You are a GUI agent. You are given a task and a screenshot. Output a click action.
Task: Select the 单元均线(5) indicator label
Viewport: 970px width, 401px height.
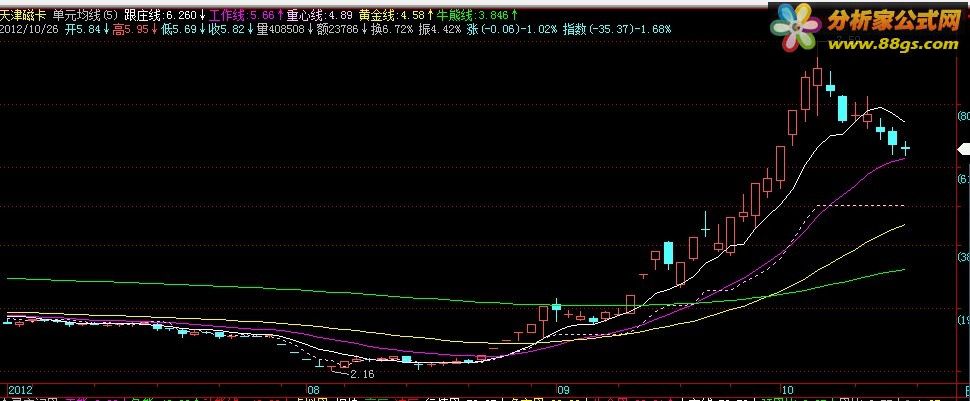(x=84, y=14)
